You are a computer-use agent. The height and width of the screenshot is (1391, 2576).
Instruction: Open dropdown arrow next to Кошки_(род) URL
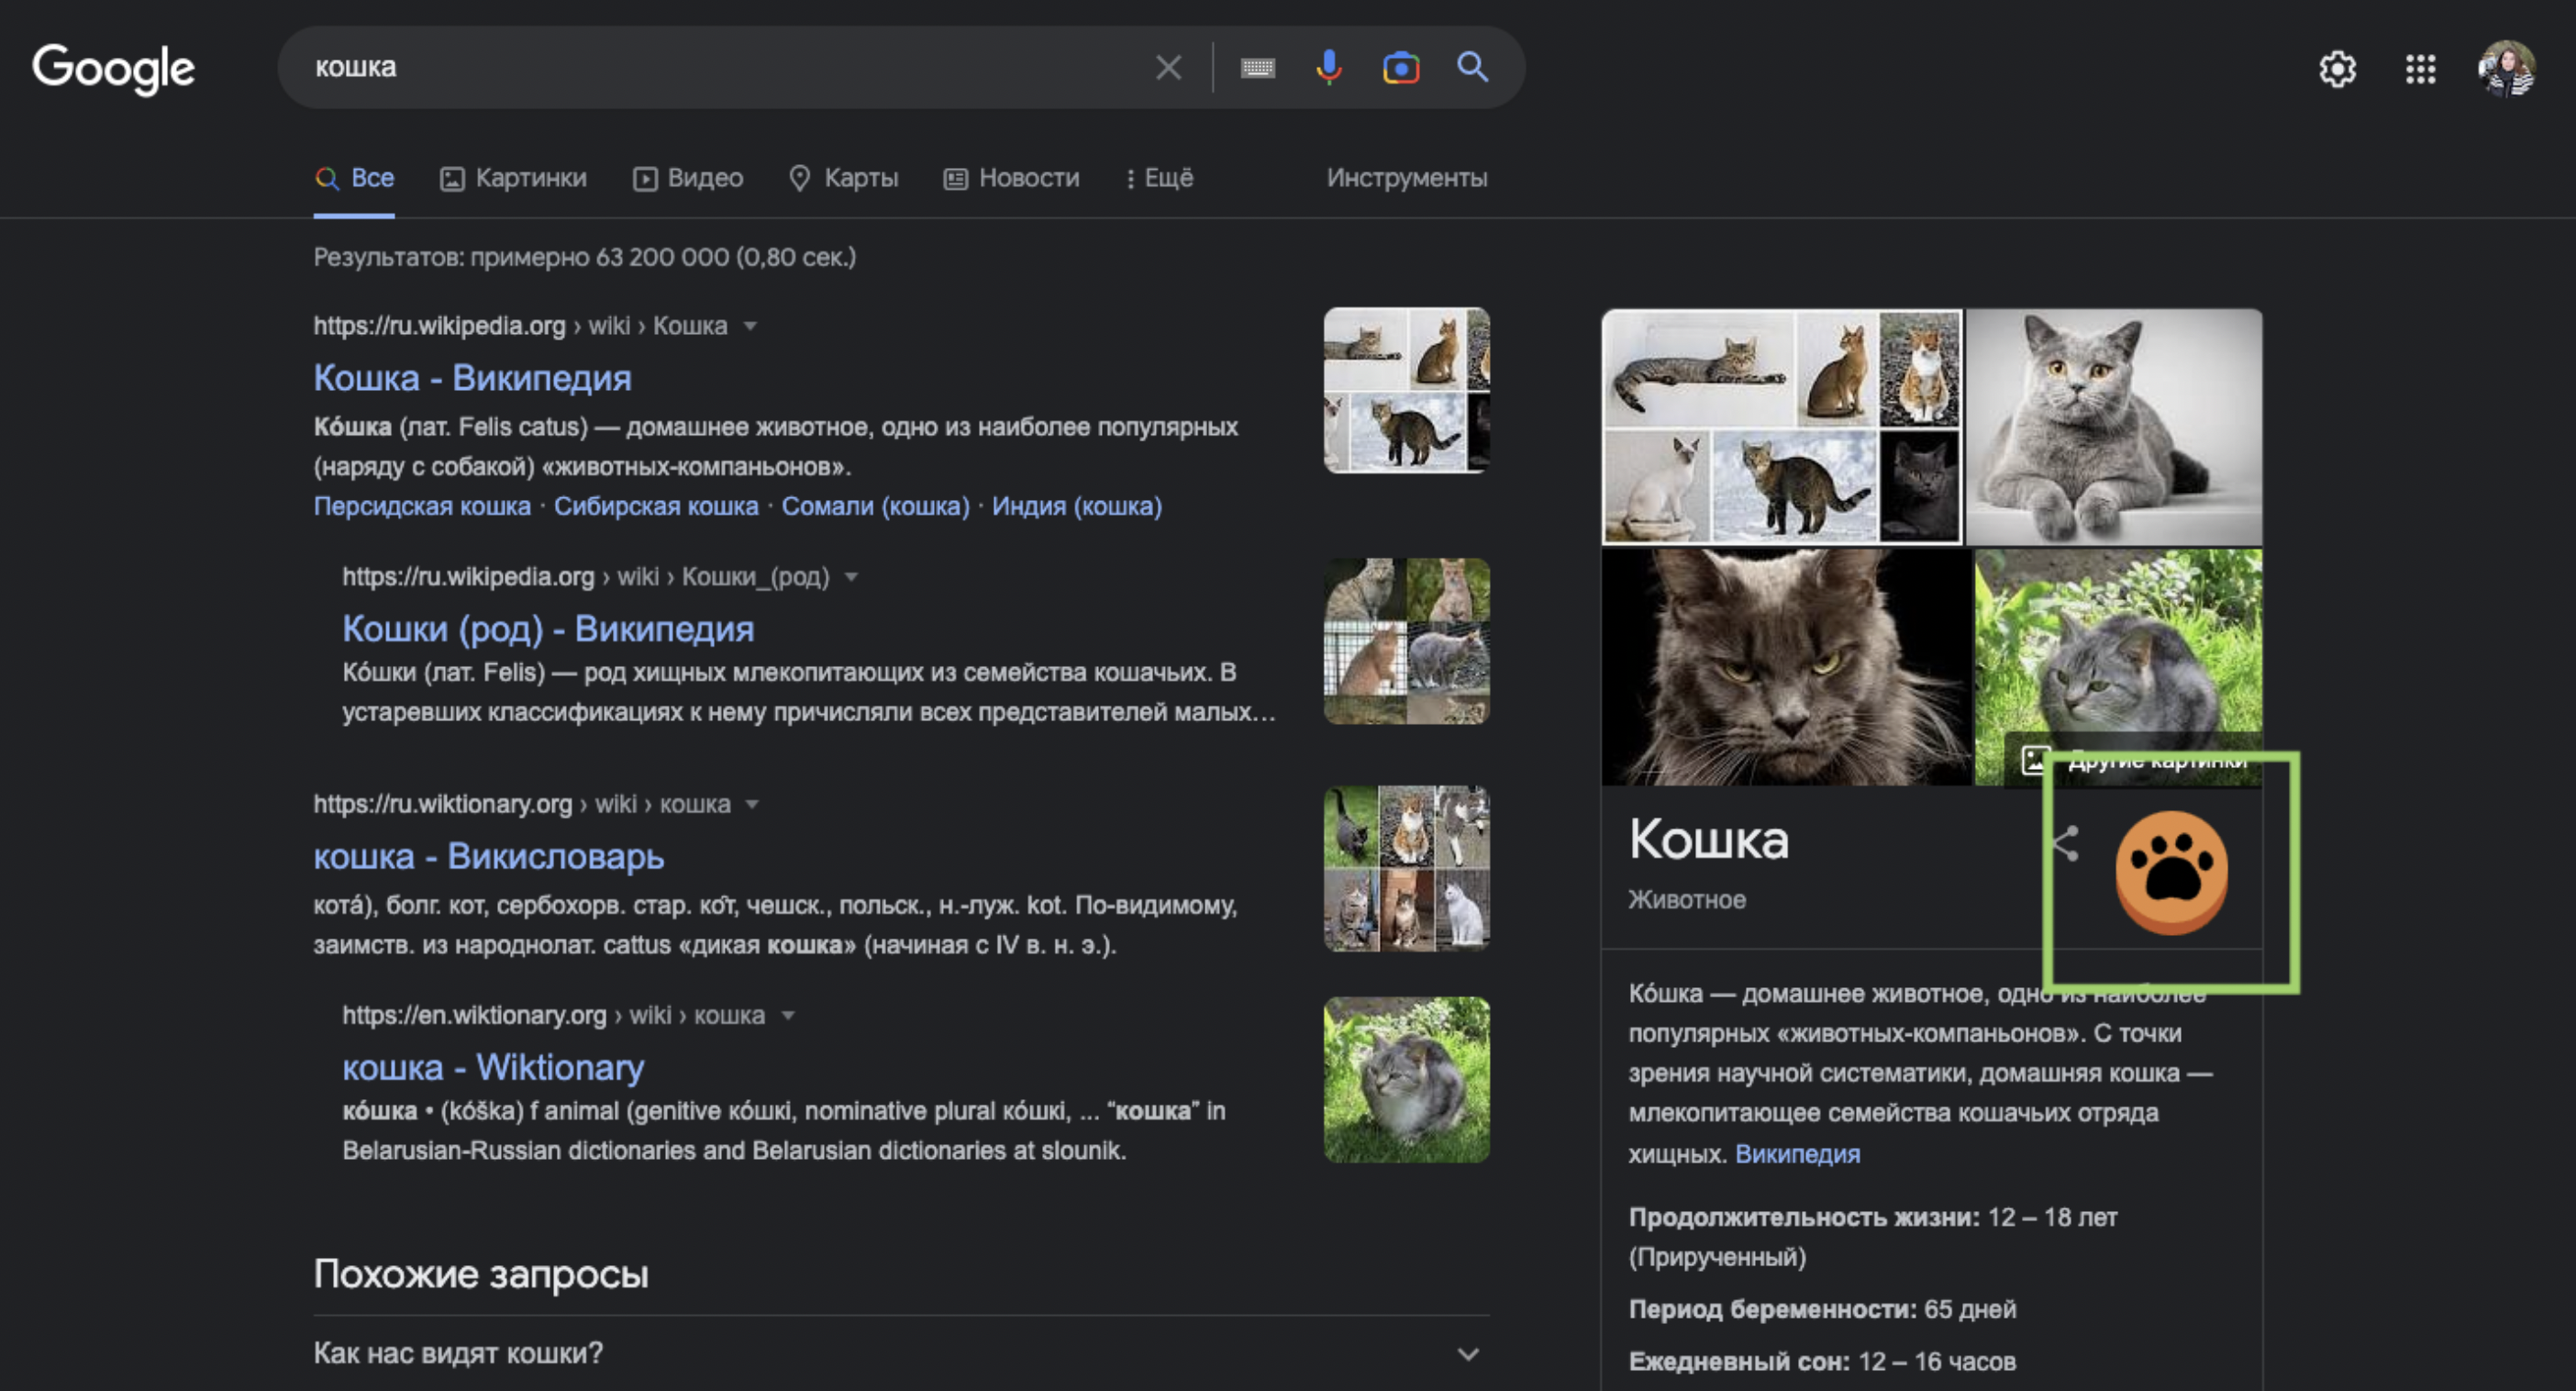point(851,577)
